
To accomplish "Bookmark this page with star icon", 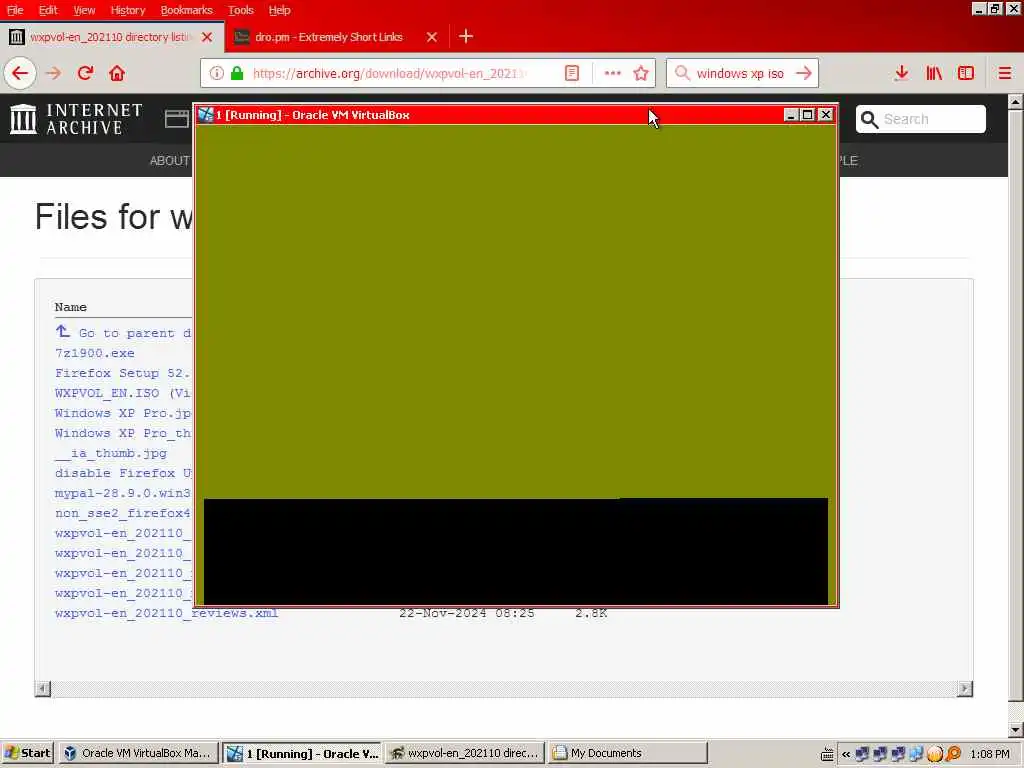I will click(x=641, y=73).
